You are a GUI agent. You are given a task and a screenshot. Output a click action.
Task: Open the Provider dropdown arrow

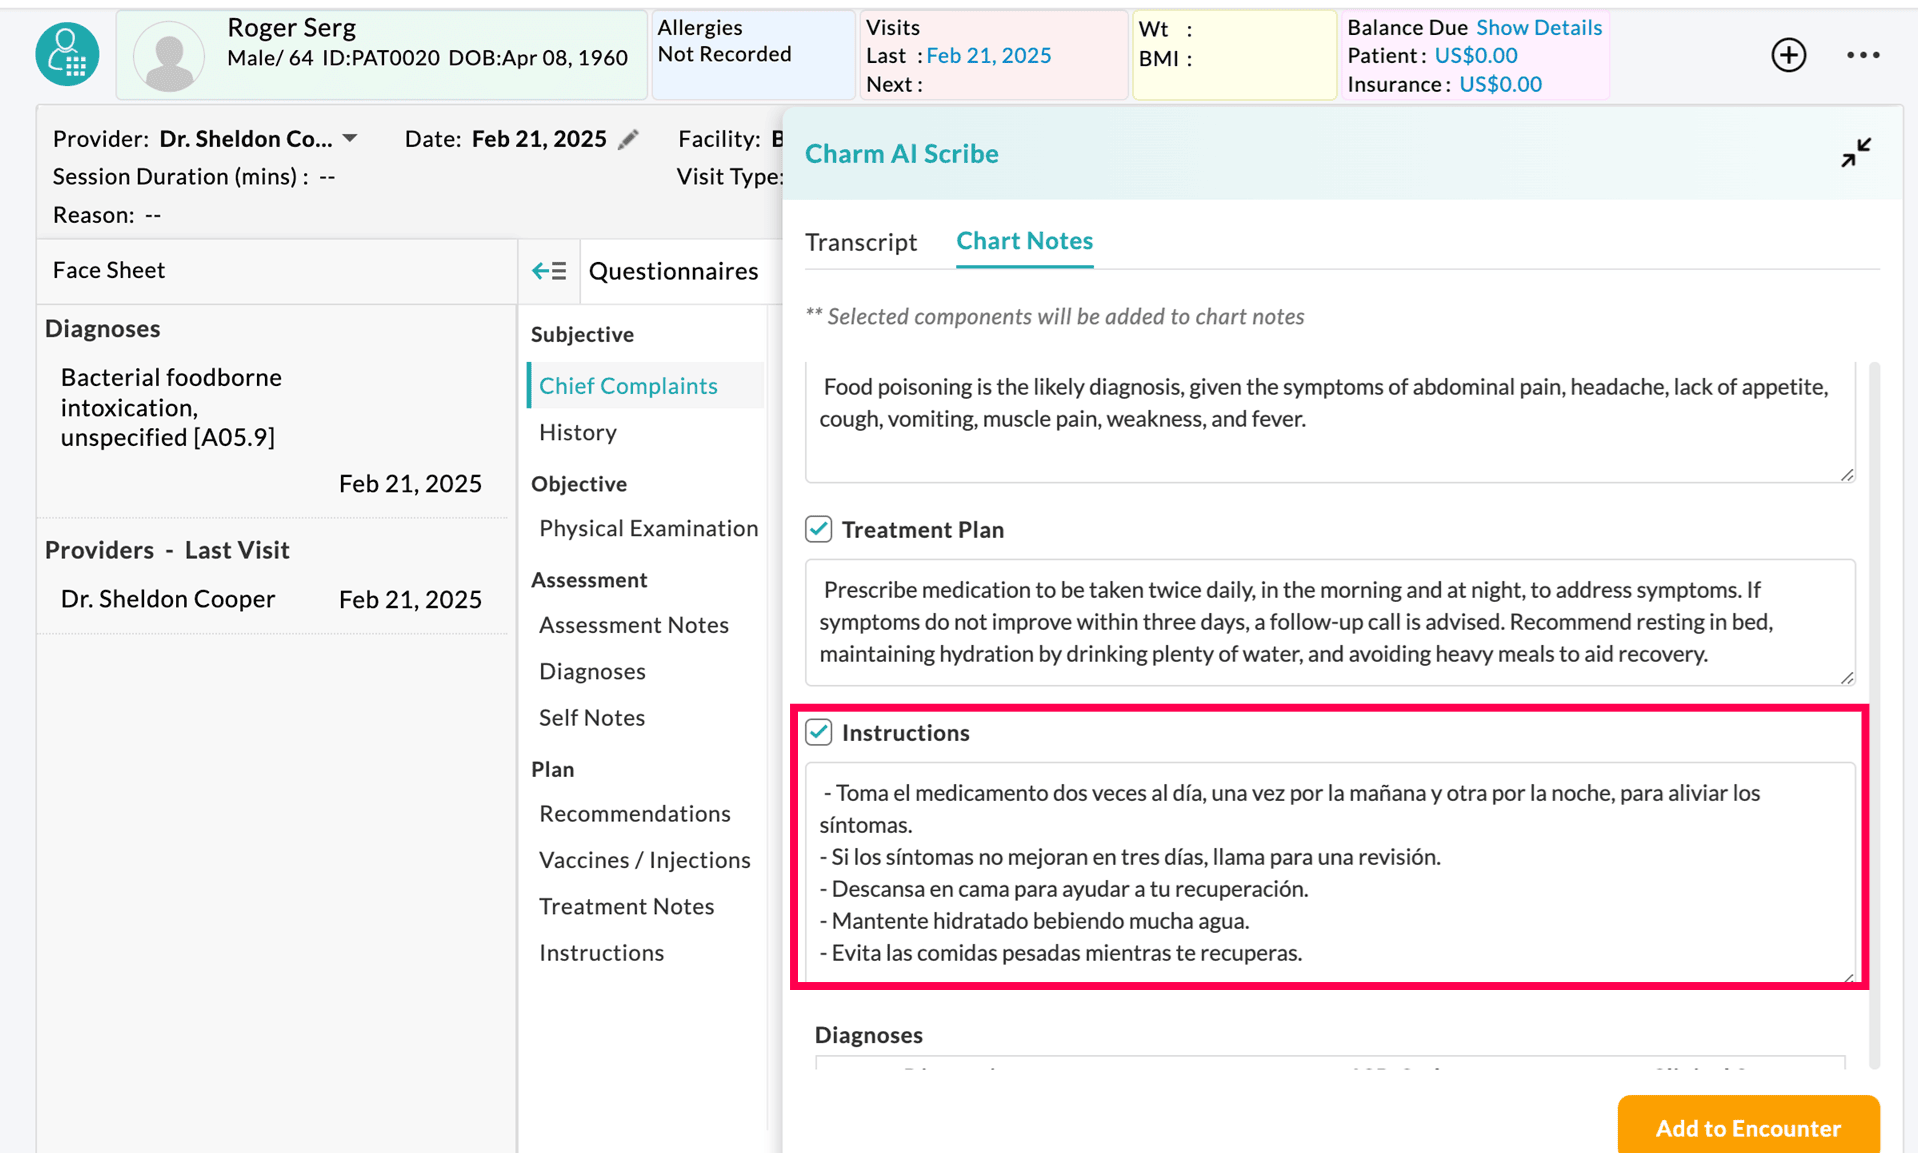350,139
